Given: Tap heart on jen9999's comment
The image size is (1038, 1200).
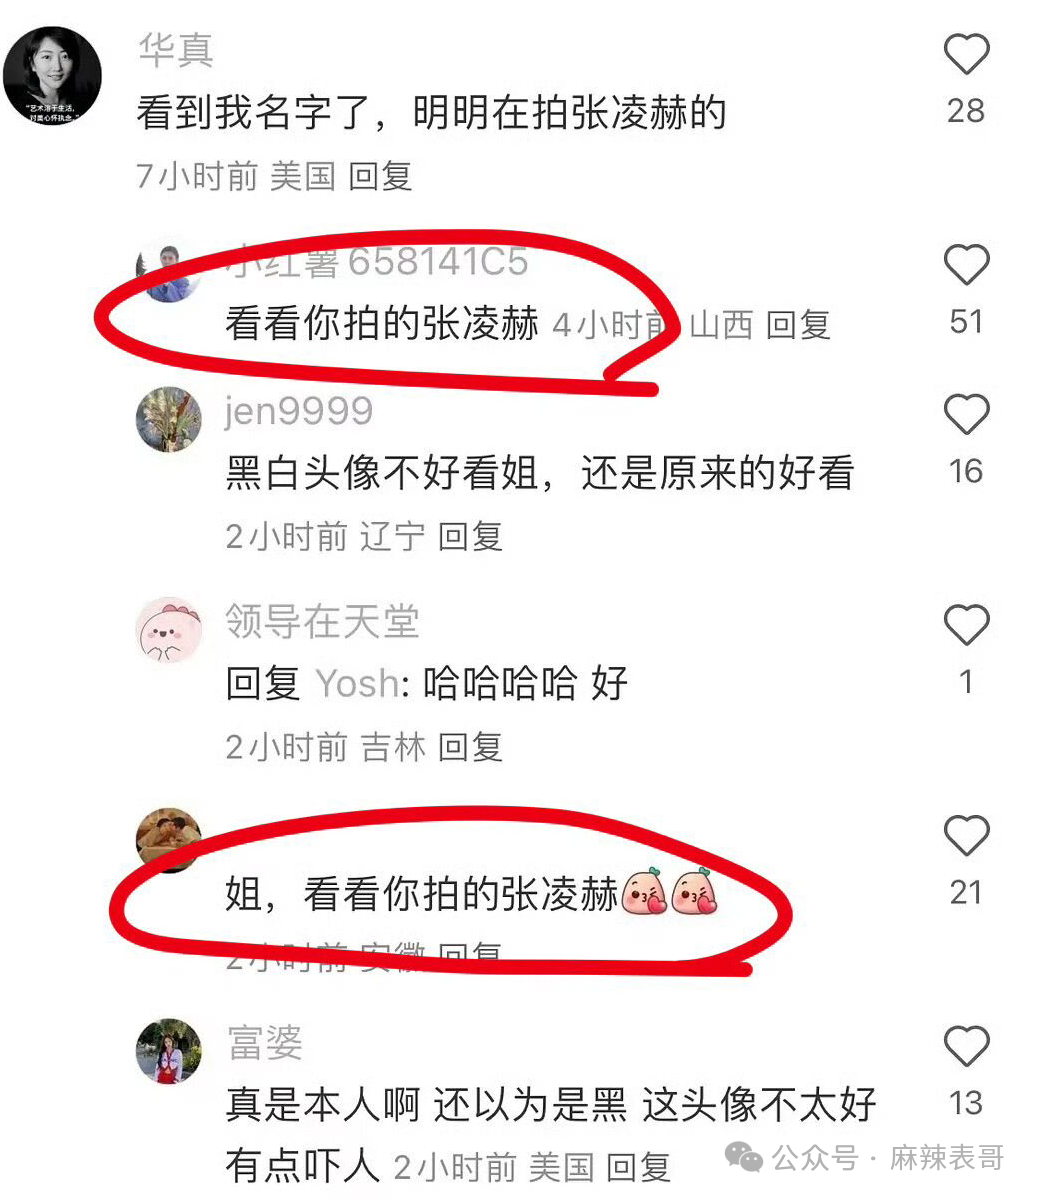Looking at the screenshot, I should (x=966, y=415).
